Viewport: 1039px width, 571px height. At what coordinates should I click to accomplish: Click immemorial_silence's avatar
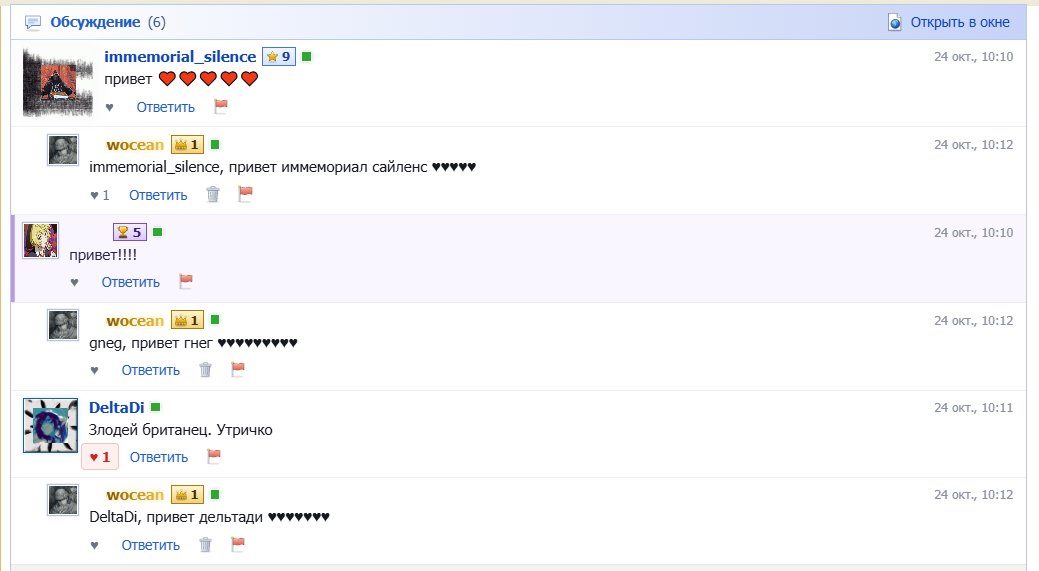[58, 83]
